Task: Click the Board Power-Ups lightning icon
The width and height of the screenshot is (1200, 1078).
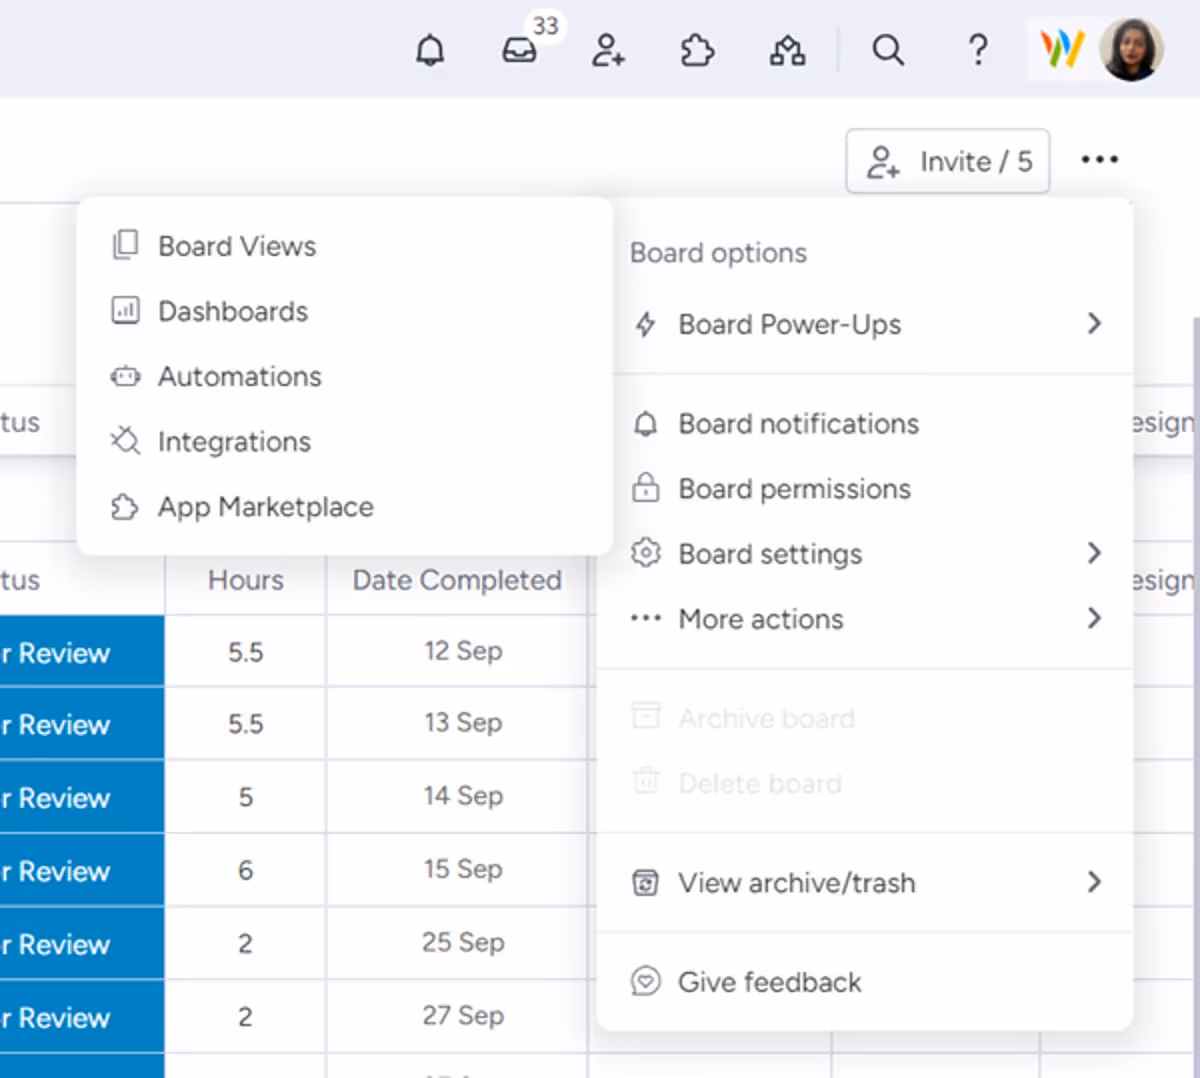Action: point(646,324)
